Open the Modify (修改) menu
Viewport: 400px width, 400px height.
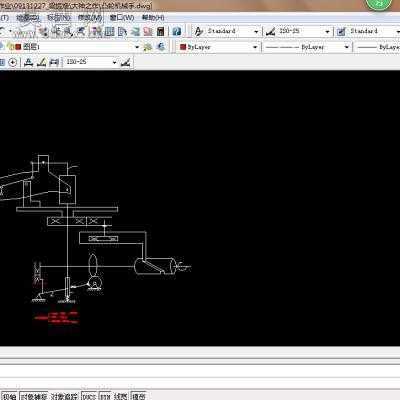coord(90,18)
